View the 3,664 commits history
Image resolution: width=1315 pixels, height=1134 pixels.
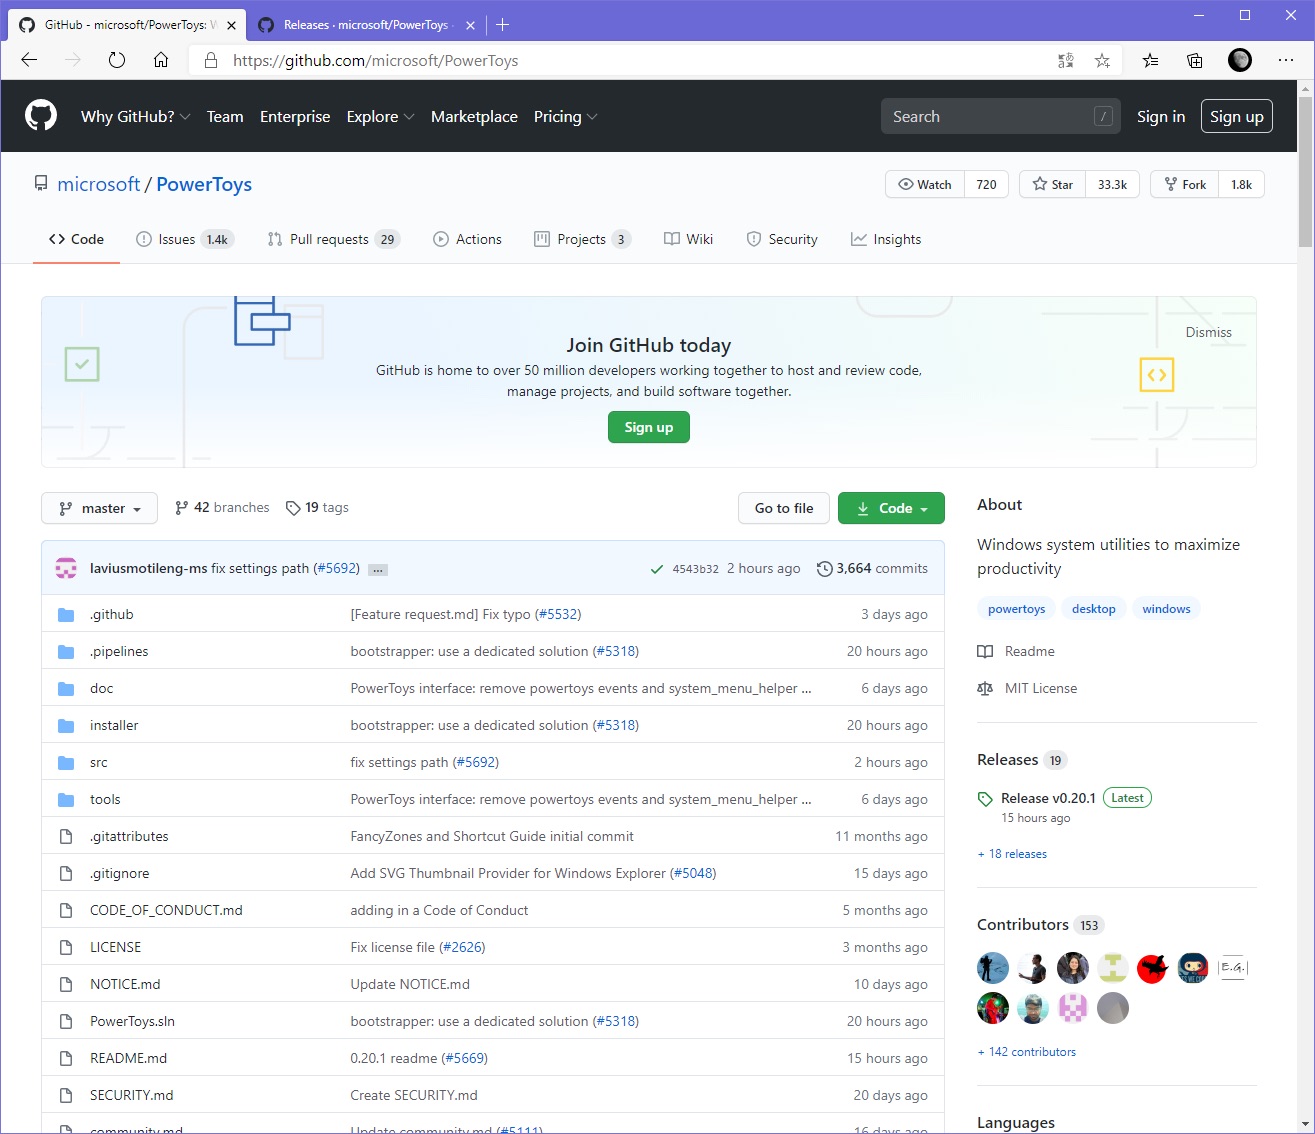click(x=872, y=568)
